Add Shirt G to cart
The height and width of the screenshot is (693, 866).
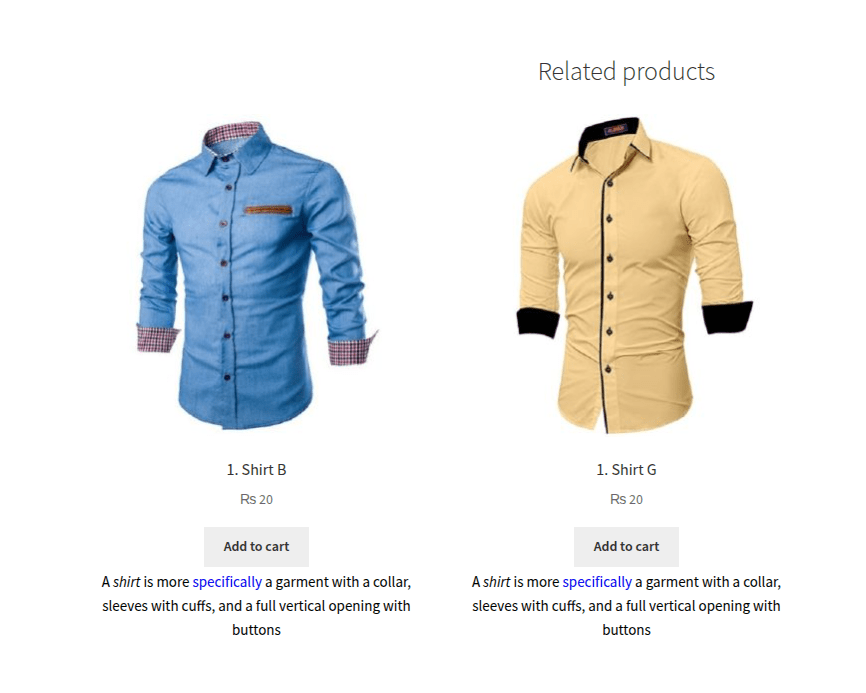[x=626, y=547]
